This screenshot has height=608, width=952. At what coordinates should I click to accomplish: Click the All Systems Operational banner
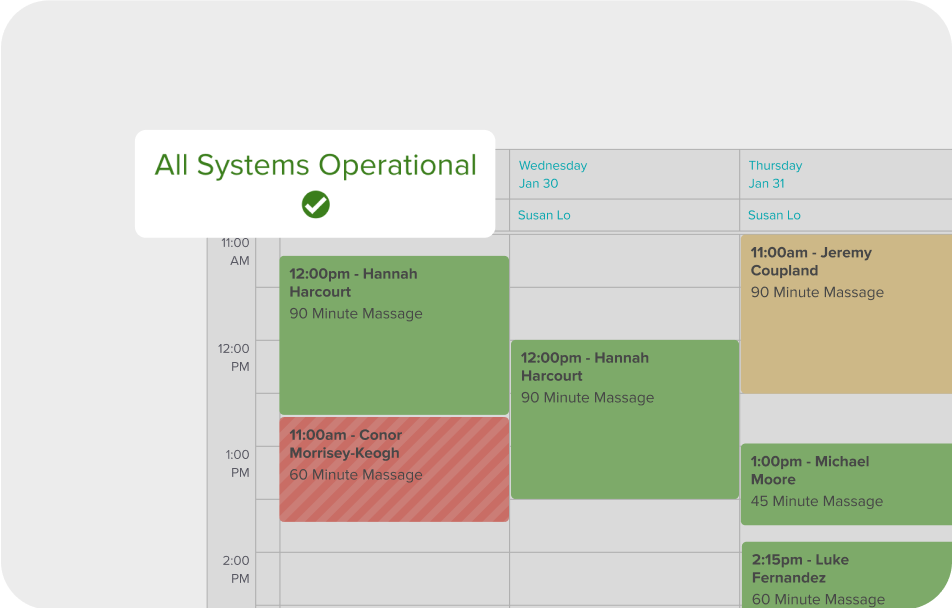pos(315,165)
